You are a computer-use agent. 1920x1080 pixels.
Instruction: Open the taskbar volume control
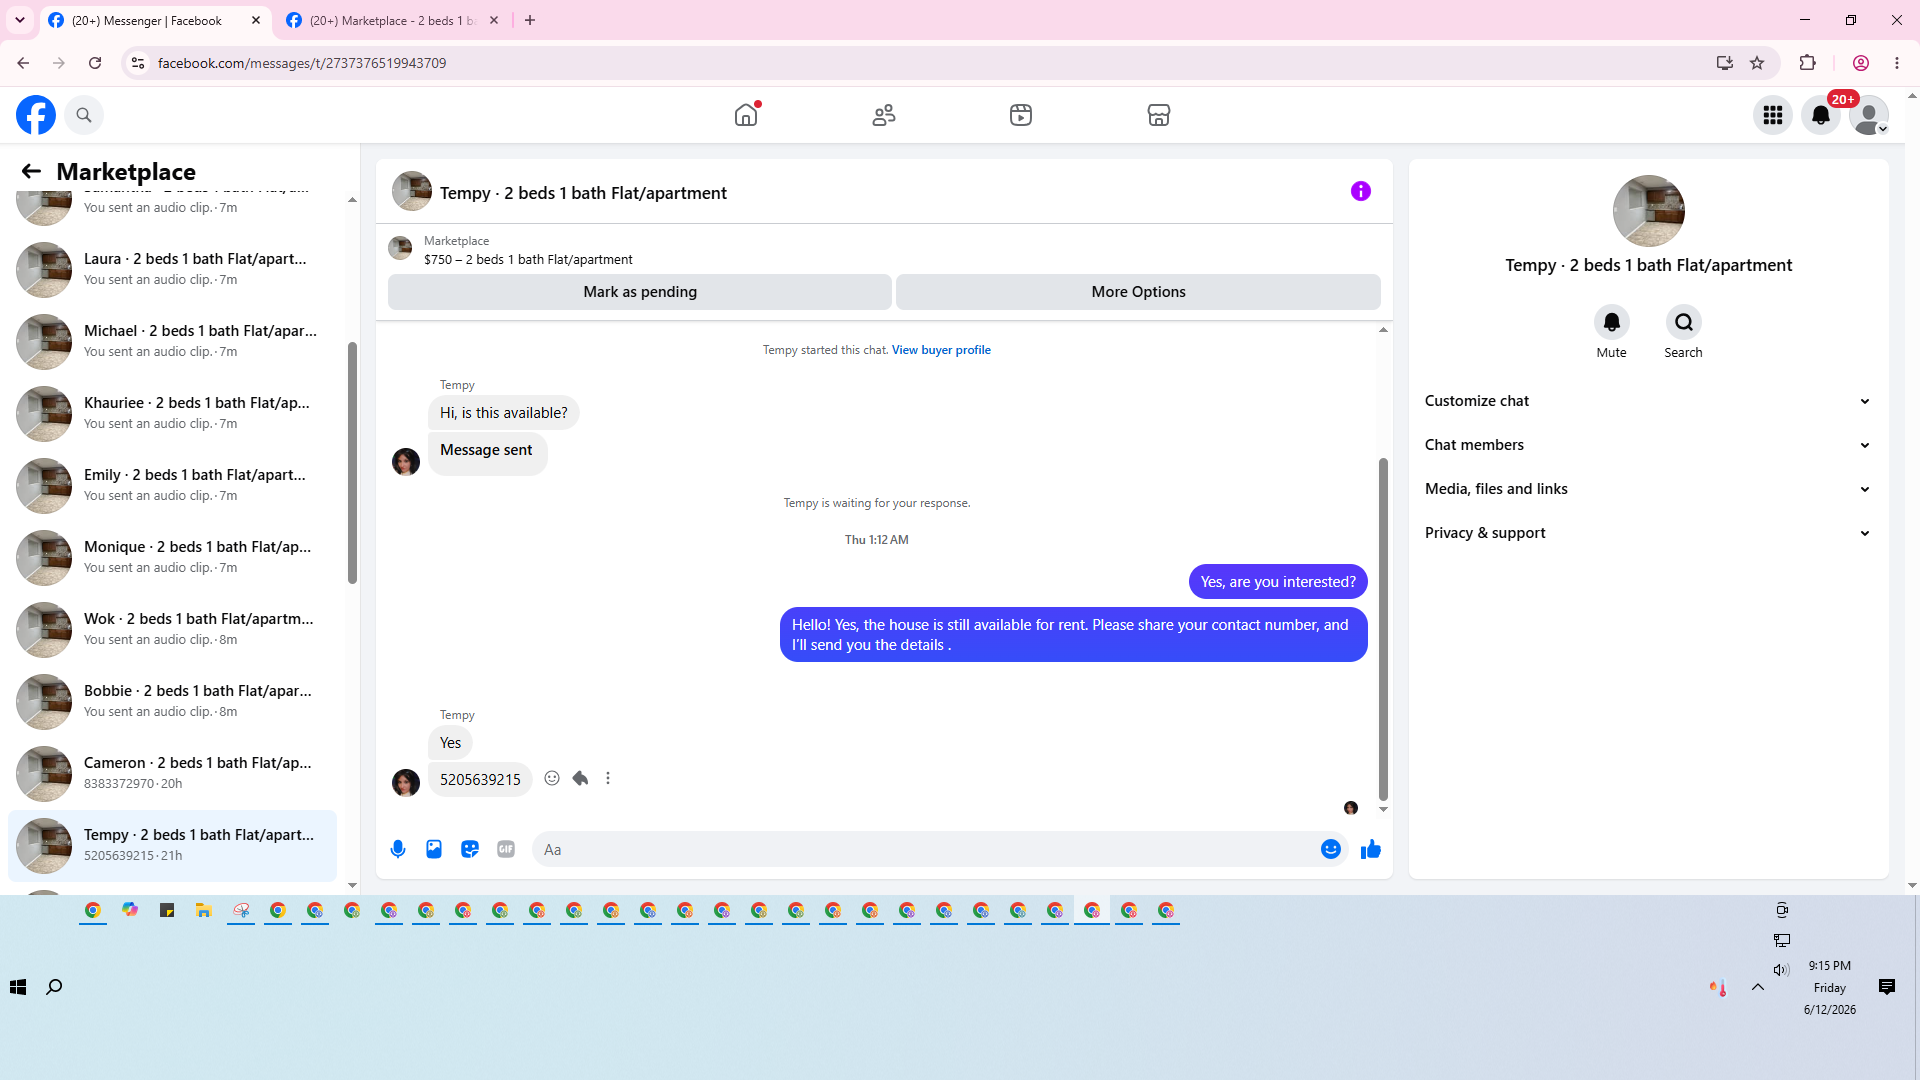1781,970
